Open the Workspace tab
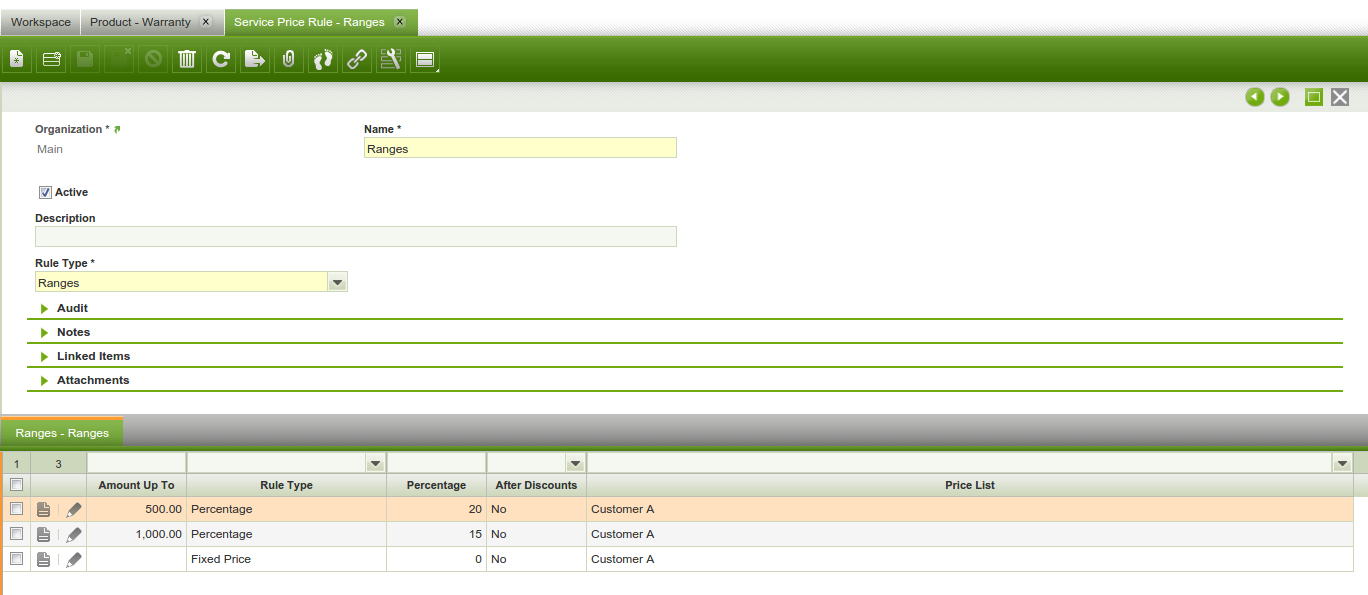This screenshot has height=595, width=1368. point(41,22)
